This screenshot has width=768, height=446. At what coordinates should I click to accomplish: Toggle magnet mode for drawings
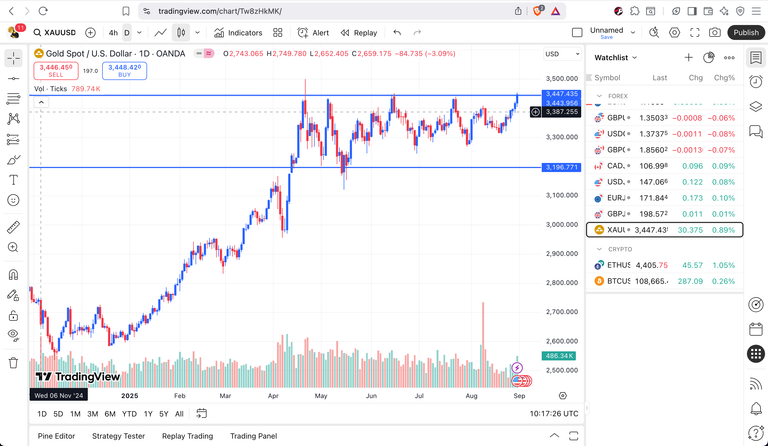13,275
